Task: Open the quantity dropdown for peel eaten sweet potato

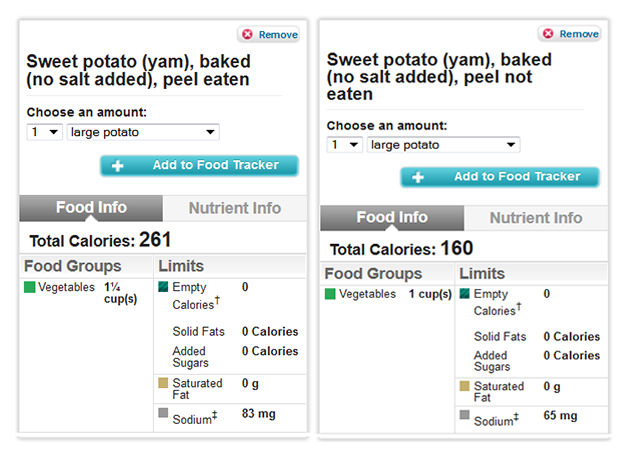Action: [x=45, y=132]
